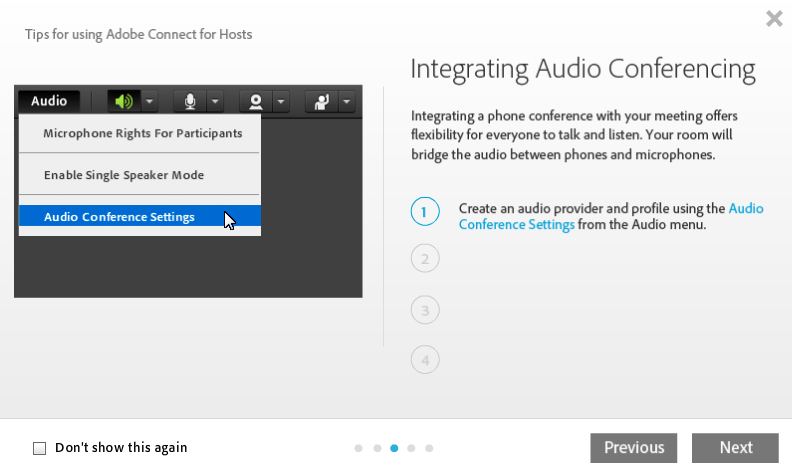Check "Don't show this again" box
The image size is (792, 475).
click(x=40, y=448)
